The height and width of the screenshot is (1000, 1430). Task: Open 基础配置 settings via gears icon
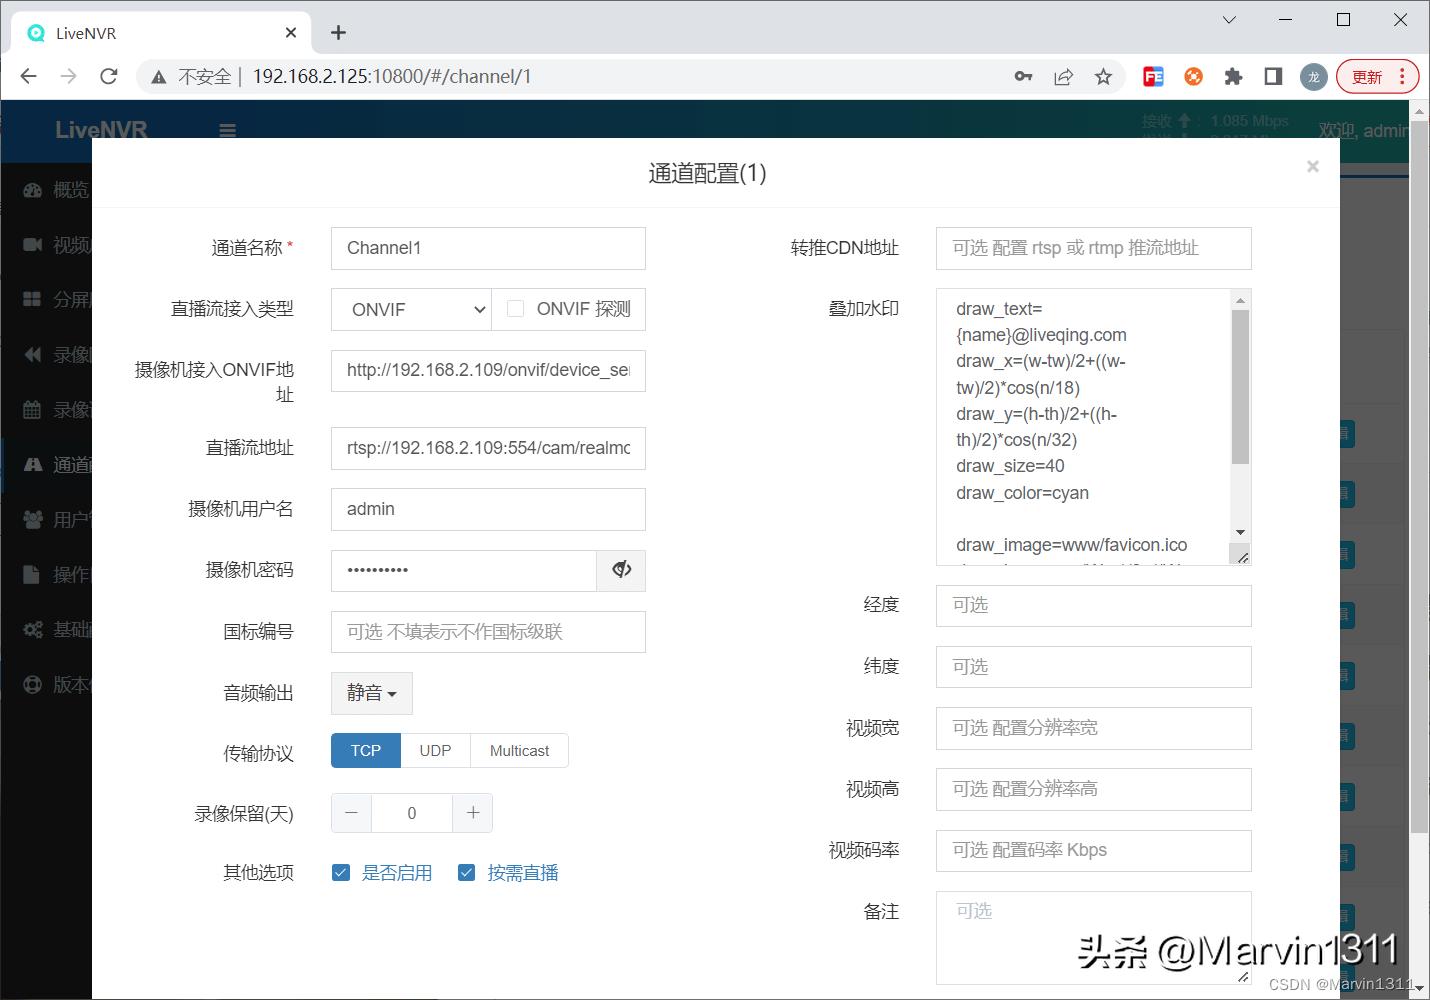pos(32,629)
